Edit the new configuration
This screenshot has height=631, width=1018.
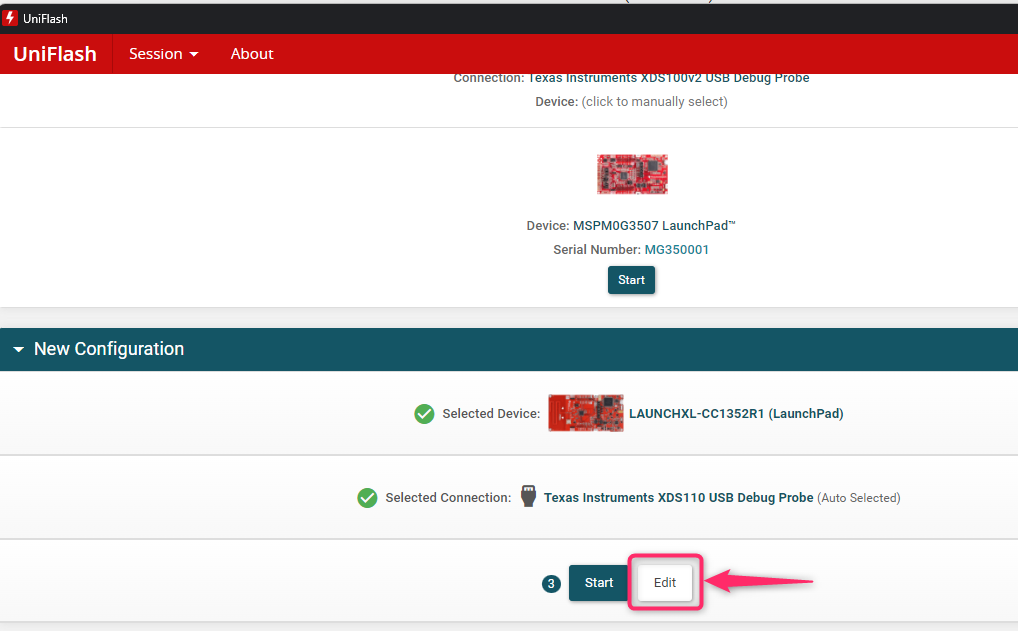pyautogui.click(x=665, y=583)
